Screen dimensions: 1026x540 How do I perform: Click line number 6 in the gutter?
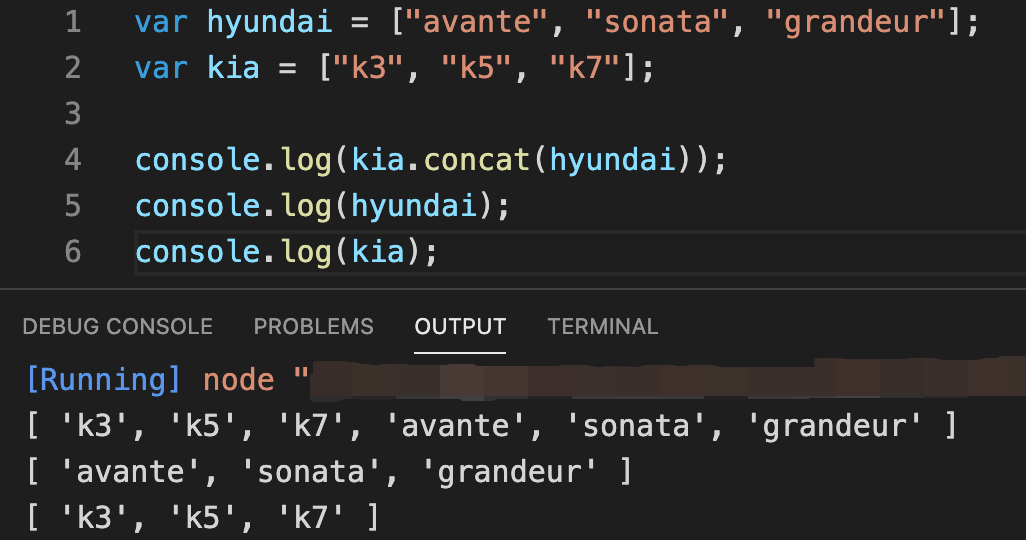coord(73,251)
